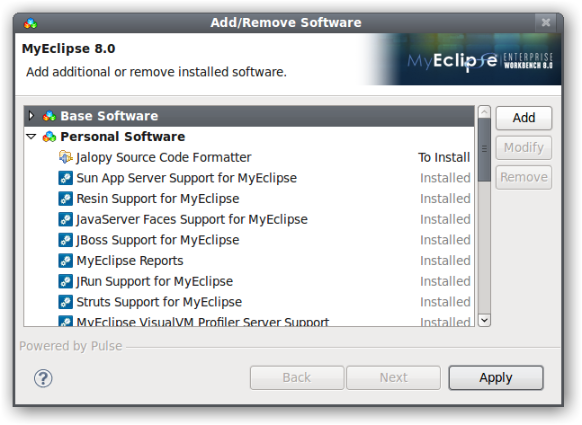The image size is (582, 425).
Task: Click the scrollbar down arrow in the software list
Action: (x=484, y=320)
